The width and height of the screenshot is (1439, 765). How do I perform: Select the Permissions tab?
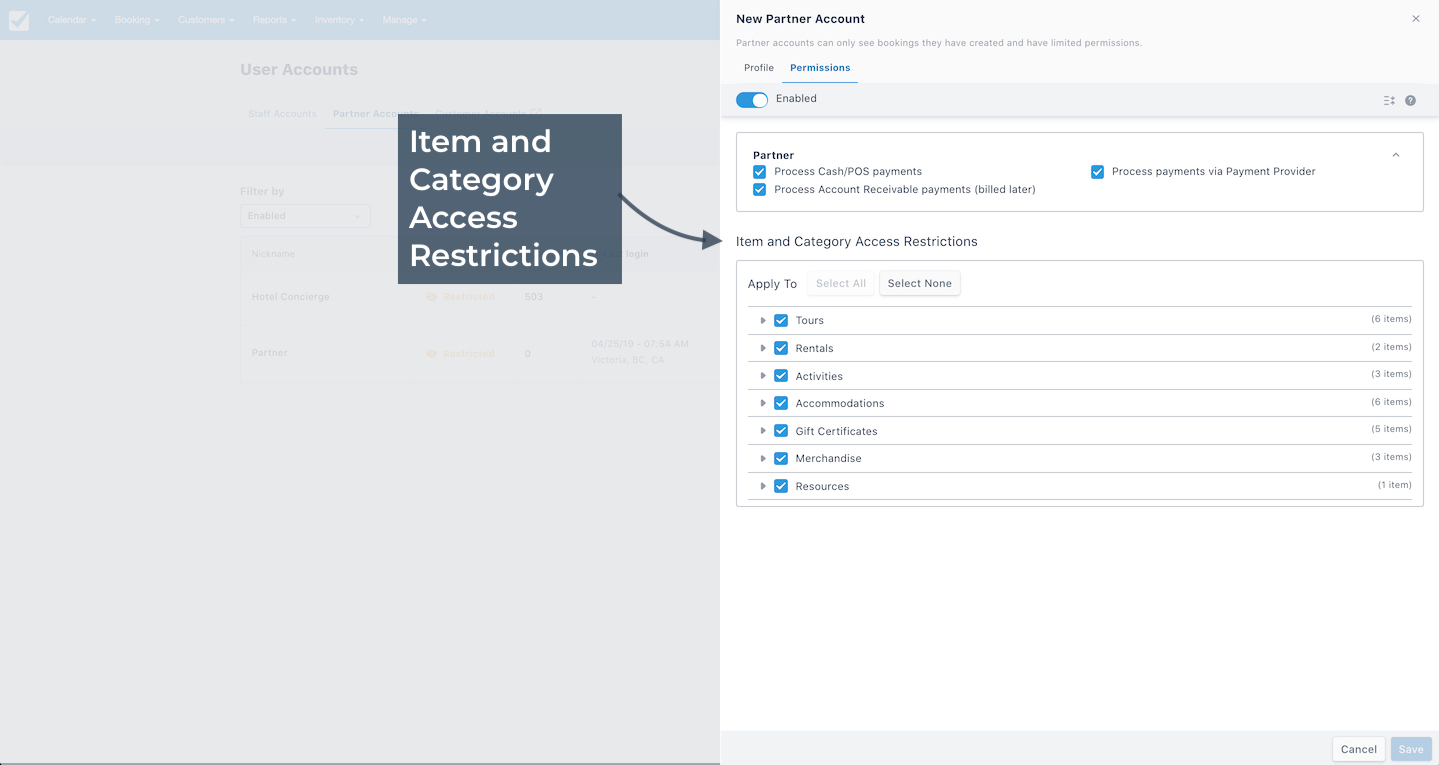coord(820,68)
